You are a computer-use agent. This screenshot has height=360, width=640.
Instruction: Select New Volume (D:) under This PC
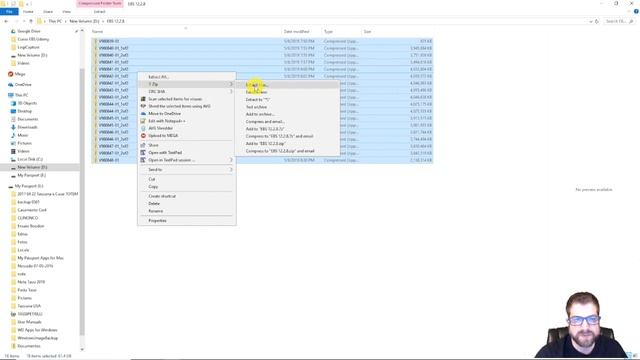[32, 167]
